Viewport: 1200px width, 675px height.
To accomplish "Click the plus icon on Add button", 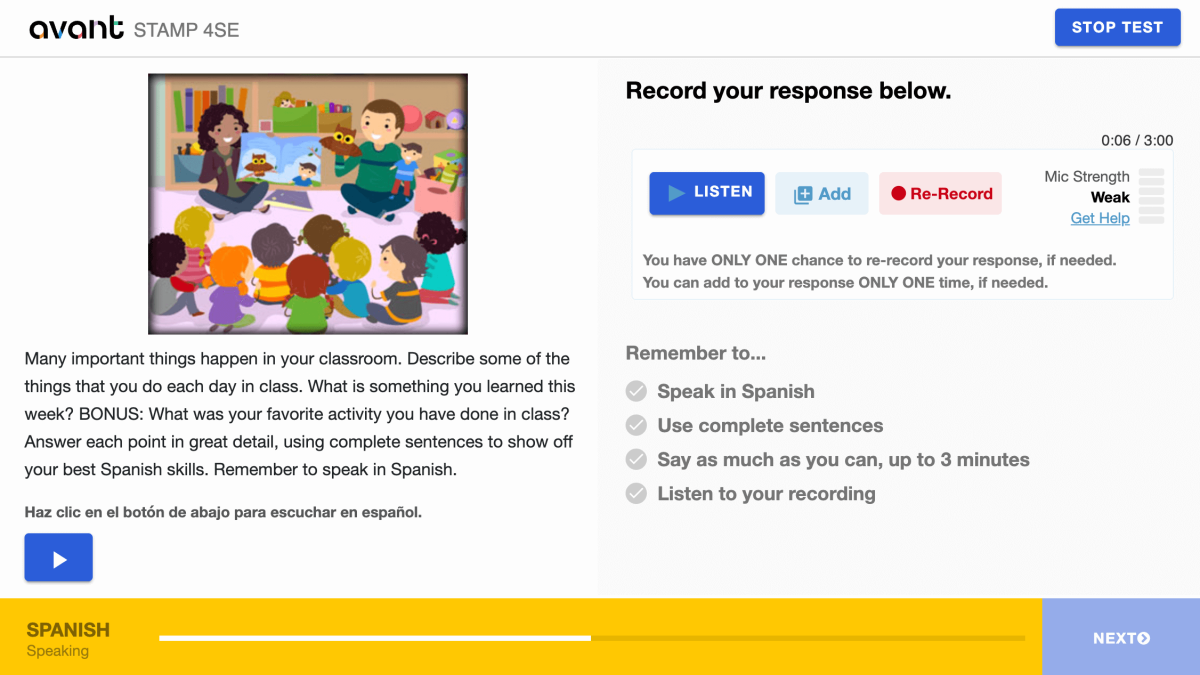I will tap(803, 195).
